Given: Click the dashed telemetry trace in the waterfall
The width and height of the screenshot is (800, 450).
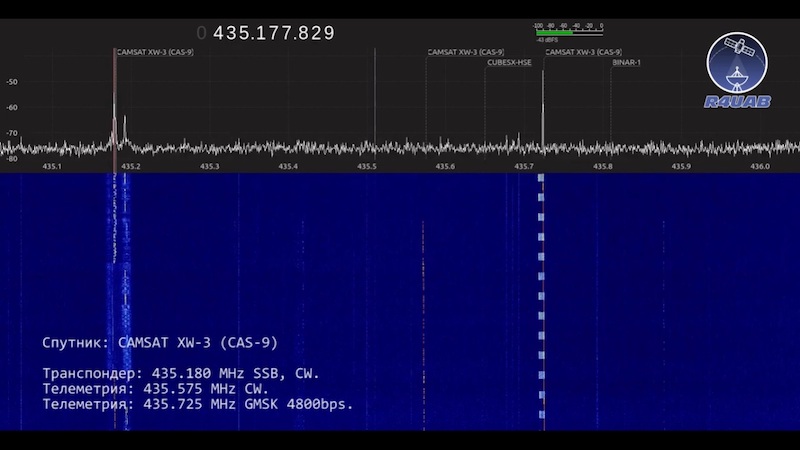Looking at the screenshot, I should 541,300.
